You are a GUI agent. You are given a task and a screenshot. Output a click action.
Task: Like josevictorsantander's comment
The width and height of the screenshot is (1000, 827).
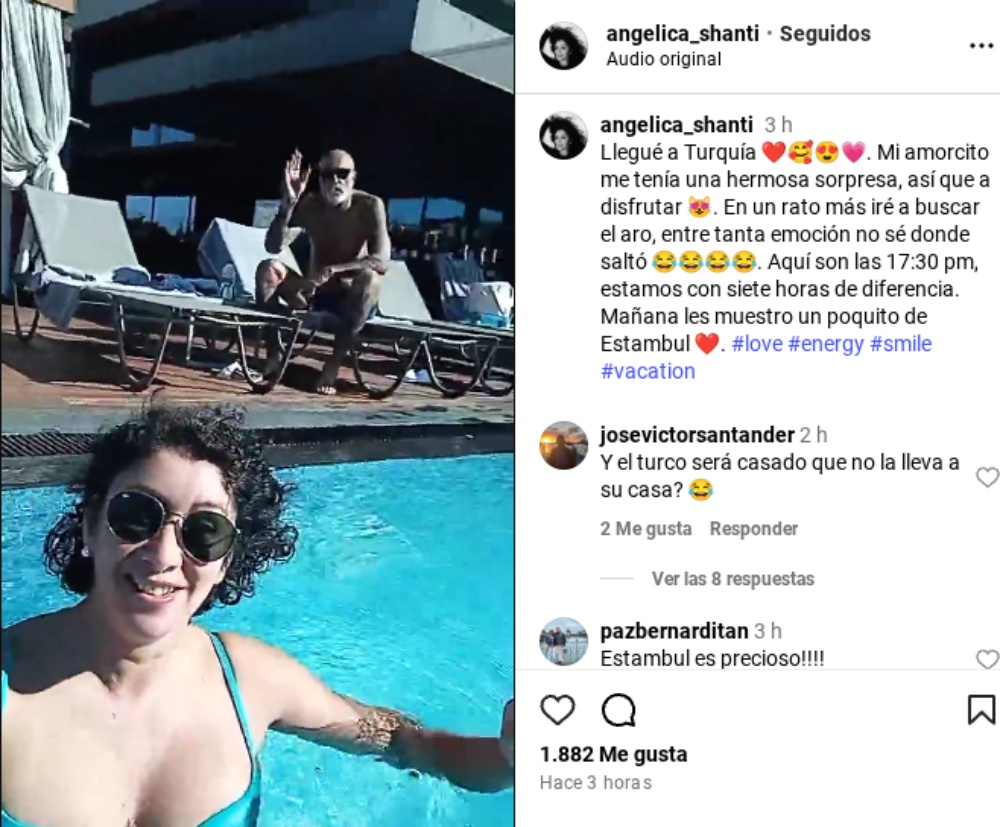(987, 476)
